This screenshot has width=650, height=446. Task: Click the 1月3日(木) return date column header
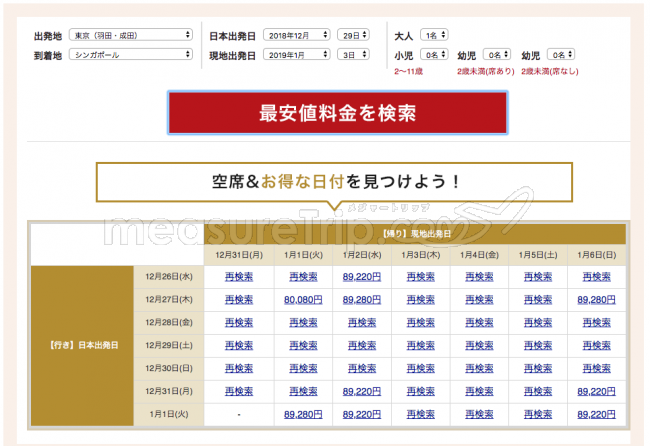point(421,255)
